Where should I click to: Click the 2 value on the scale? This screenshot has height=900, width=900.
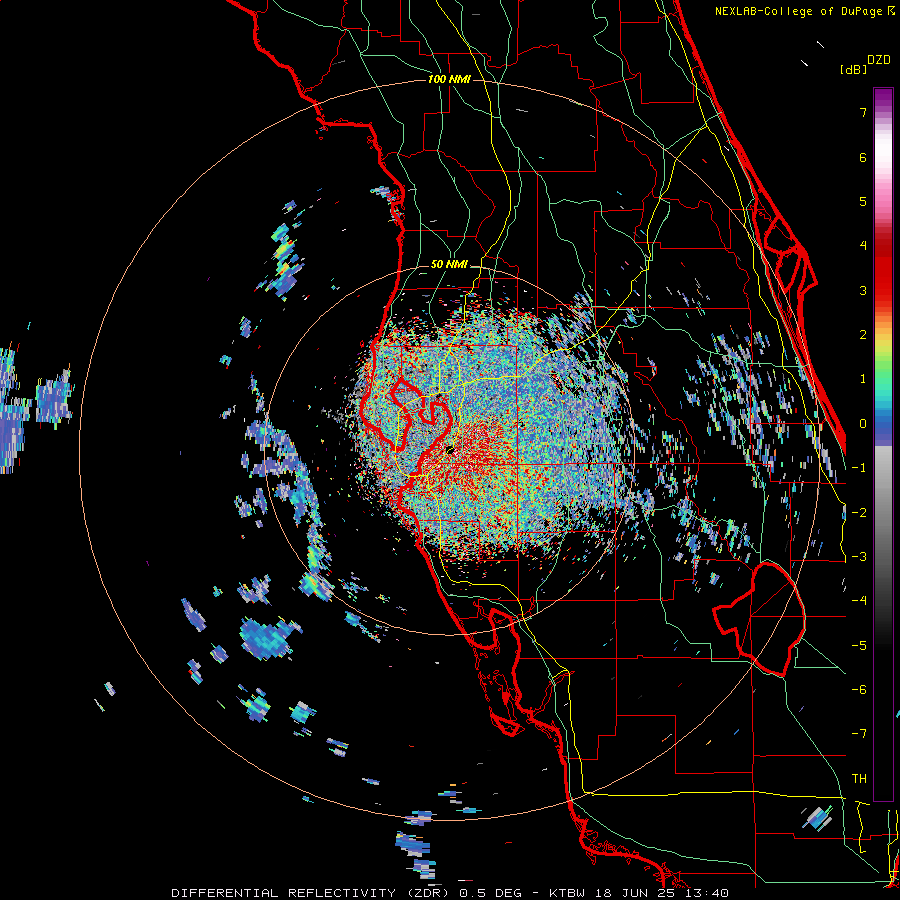coord(863,334)
